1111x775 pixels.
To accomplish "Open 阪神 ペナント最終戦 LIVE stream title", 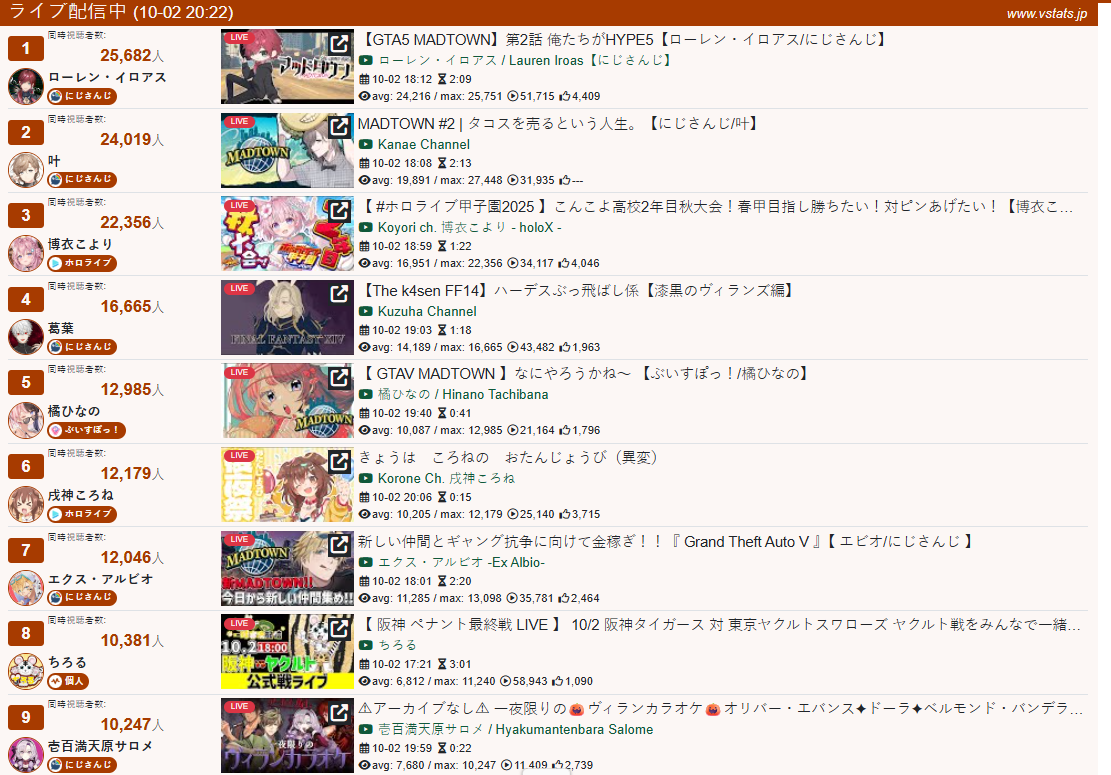I will click(x=720, y=625).
